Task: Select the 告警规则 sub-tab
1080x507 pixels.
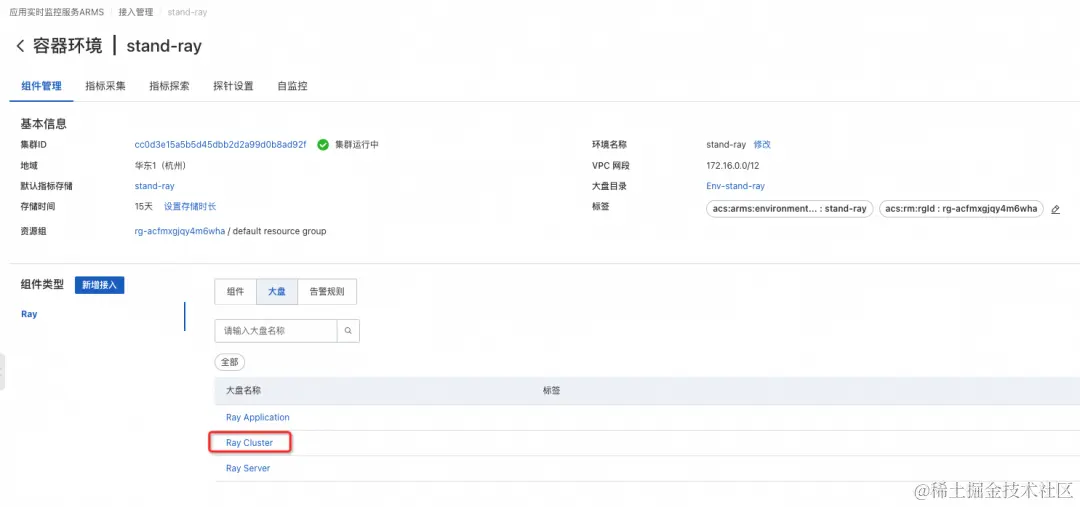Action: point(327,291)
